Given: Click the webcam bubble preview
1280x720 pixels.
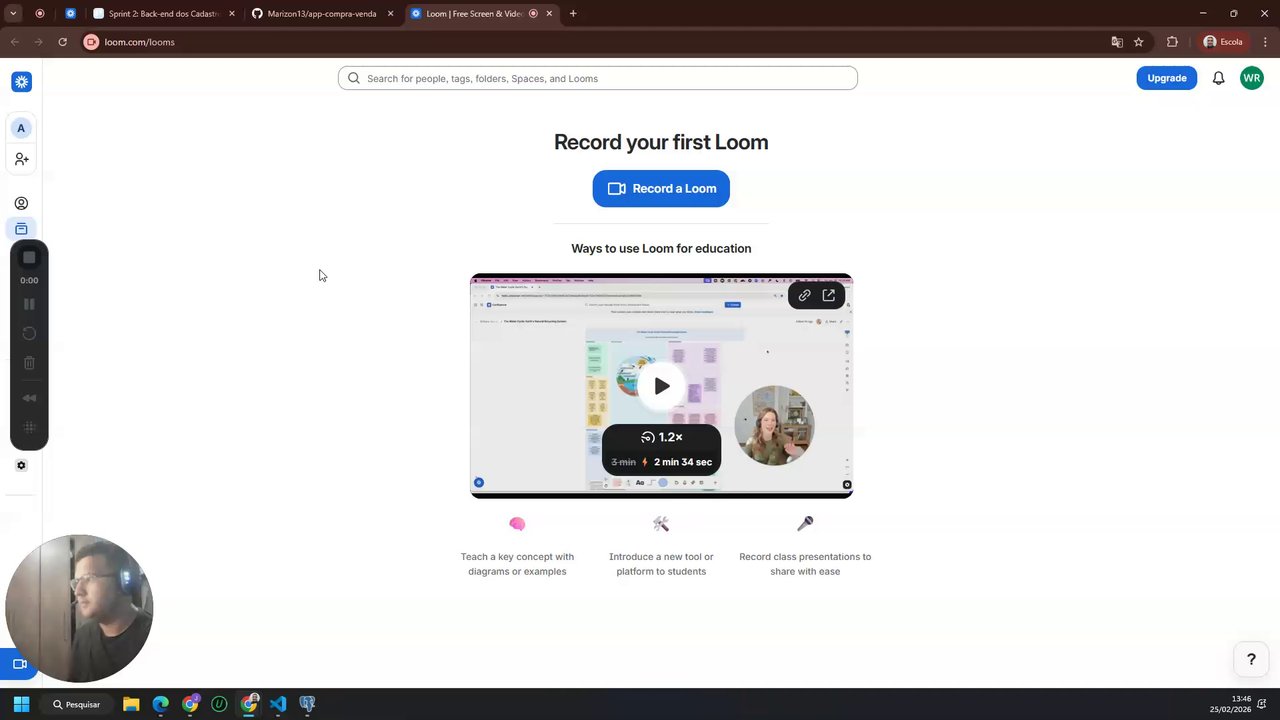Looking at the screenshot, I should click(x=79, y=608).
